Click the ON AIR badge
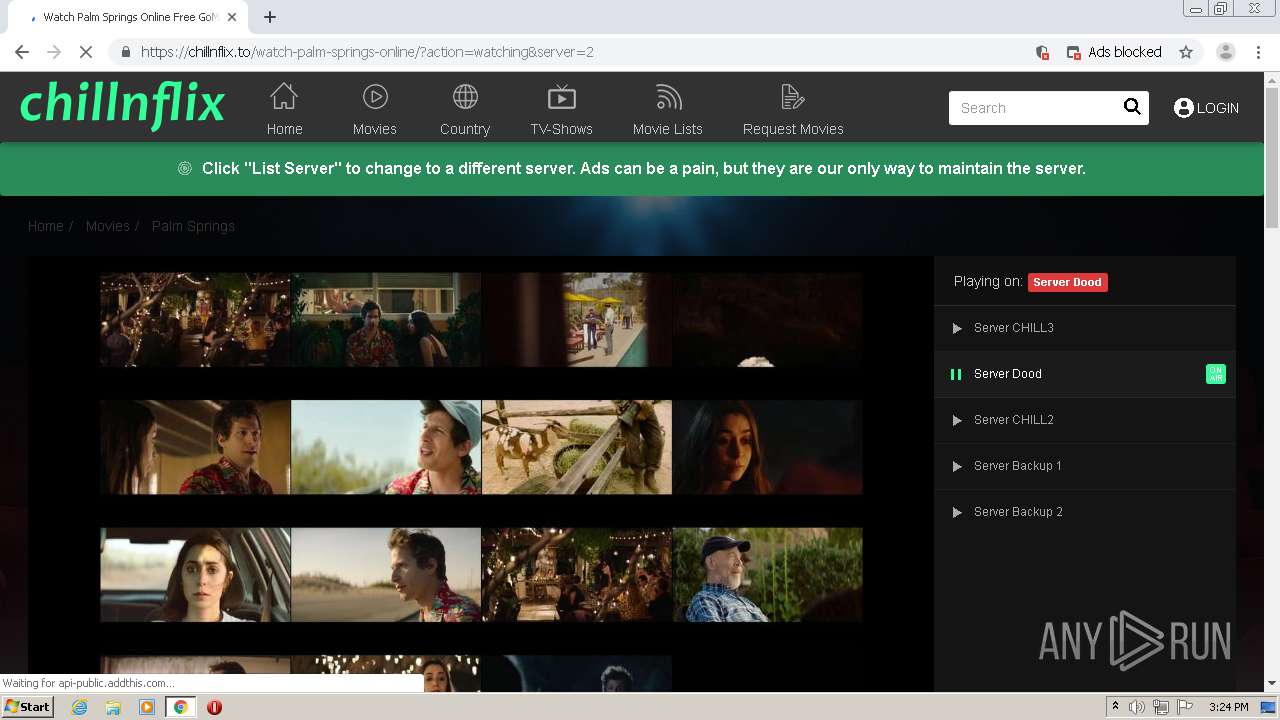Screen dimensions: 1280x720 point(1216,374)
